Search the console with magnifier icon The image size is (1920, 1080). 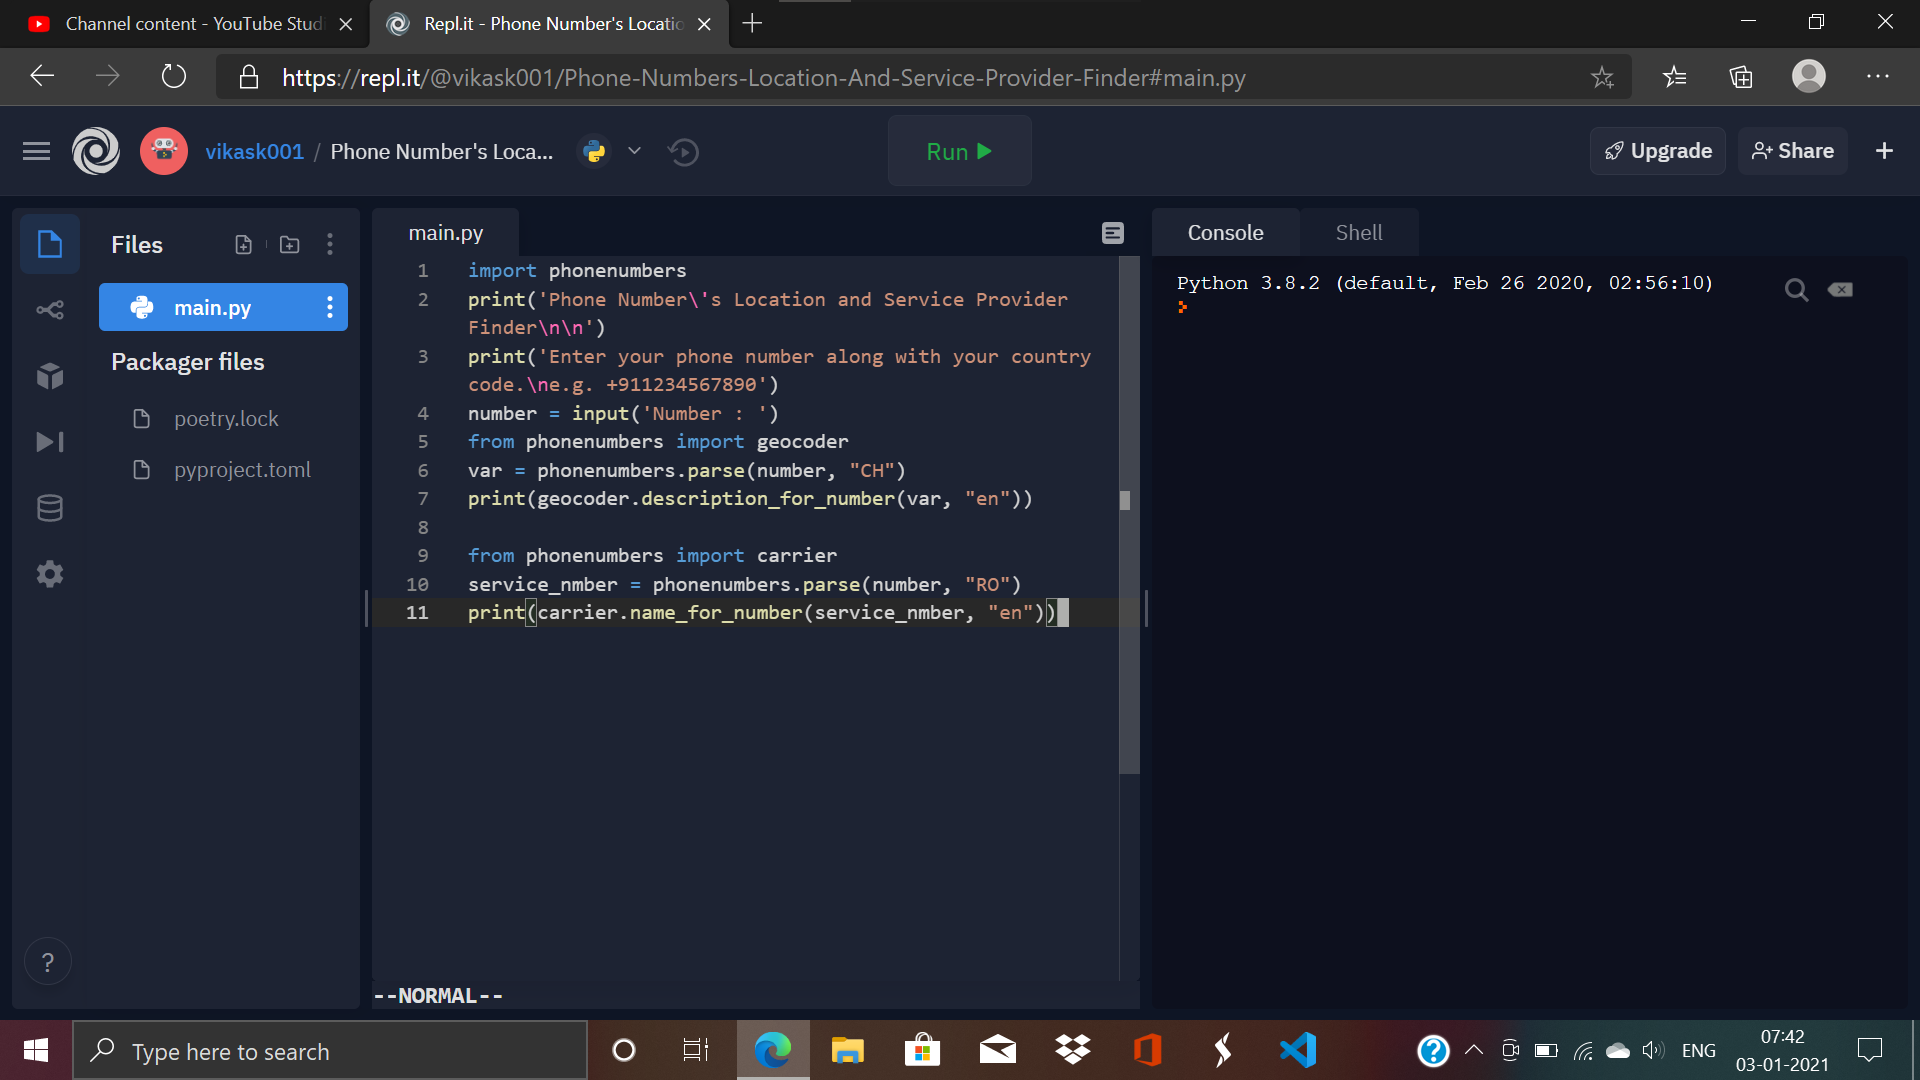click(x=1796, y=290)
